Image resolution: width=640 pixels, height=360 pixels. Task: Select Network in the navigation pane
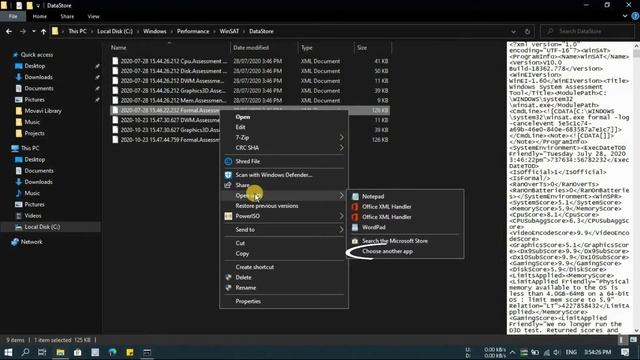point(31,242)
